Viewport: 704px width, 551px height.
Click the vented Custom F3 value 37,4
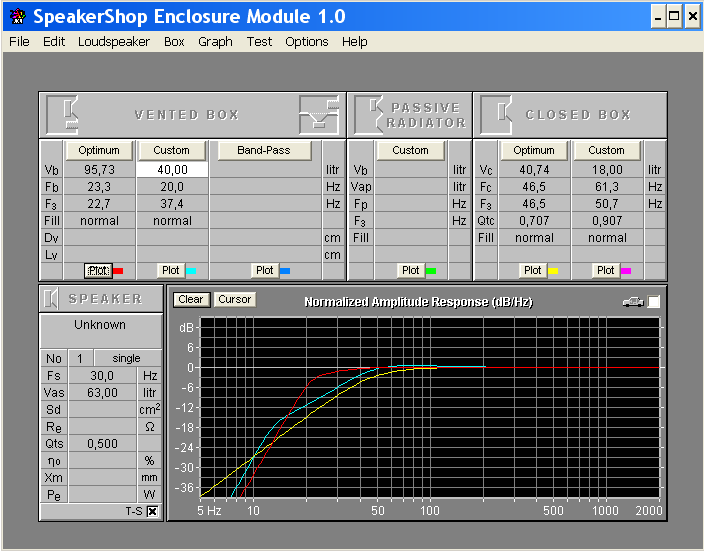[172, 204]
